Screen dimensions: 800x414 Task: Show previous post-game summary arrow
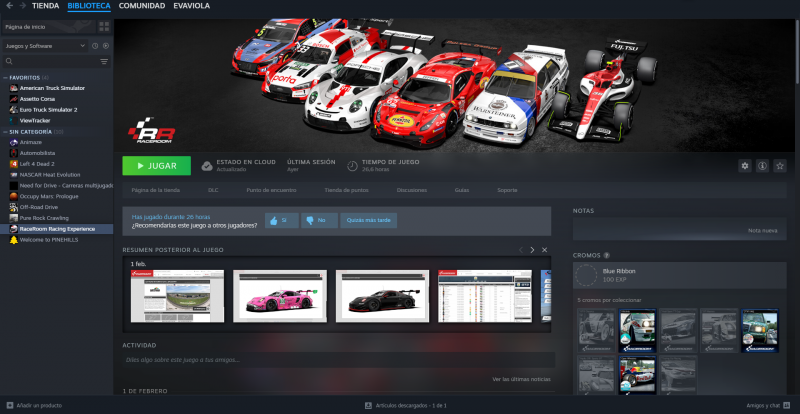pyautogui.click(x=520, y=250)
